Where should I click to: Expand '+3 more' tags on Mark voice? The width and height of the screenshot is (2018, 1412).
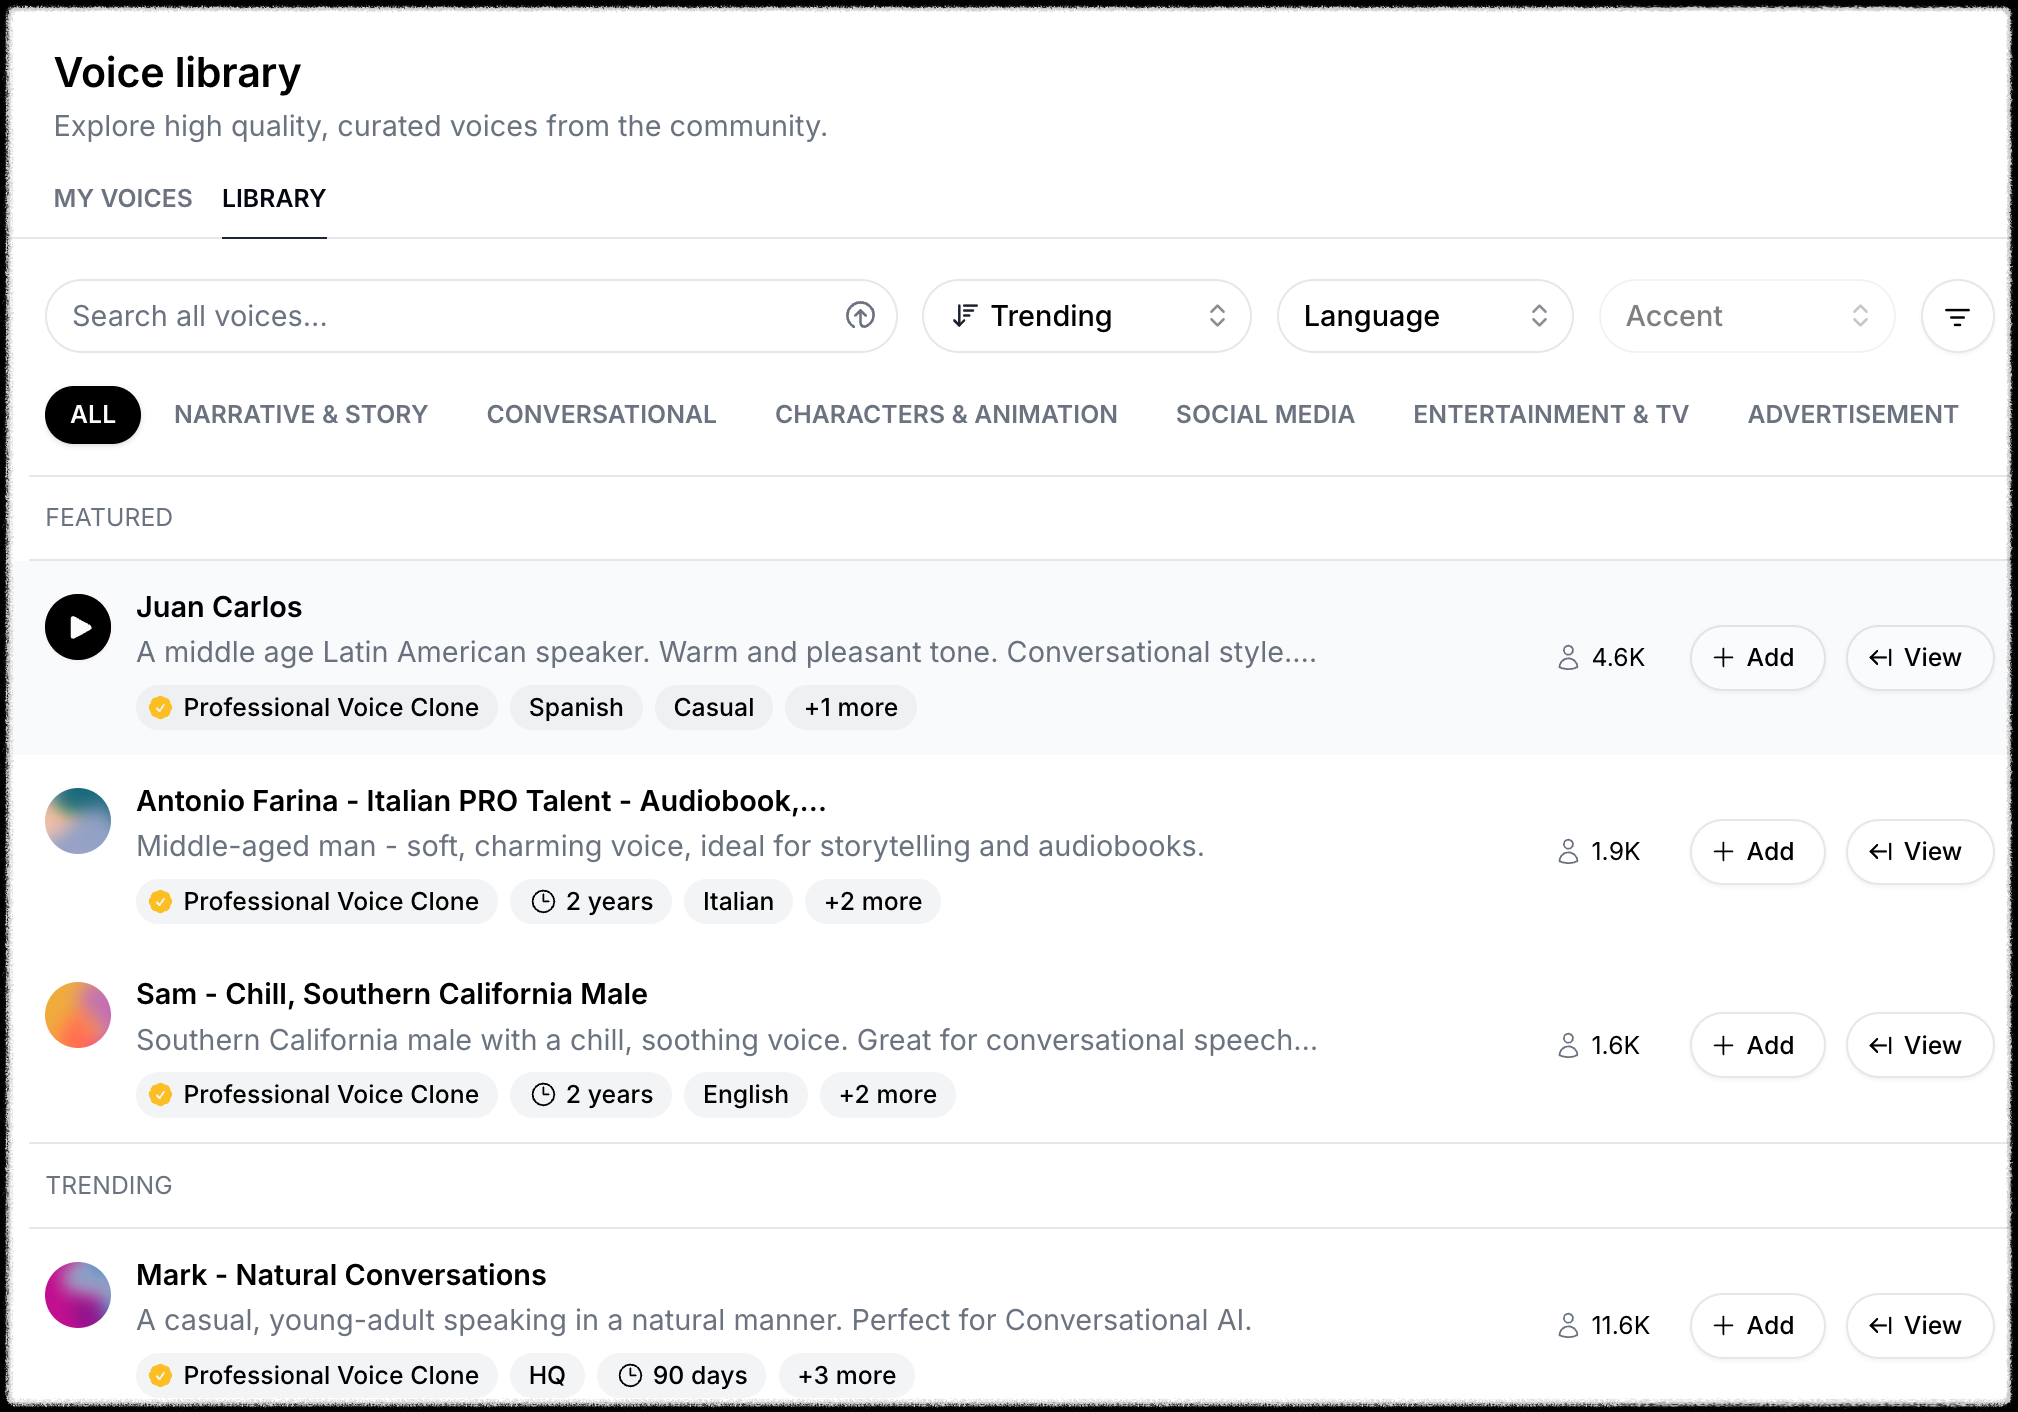tap(846, 1375)
